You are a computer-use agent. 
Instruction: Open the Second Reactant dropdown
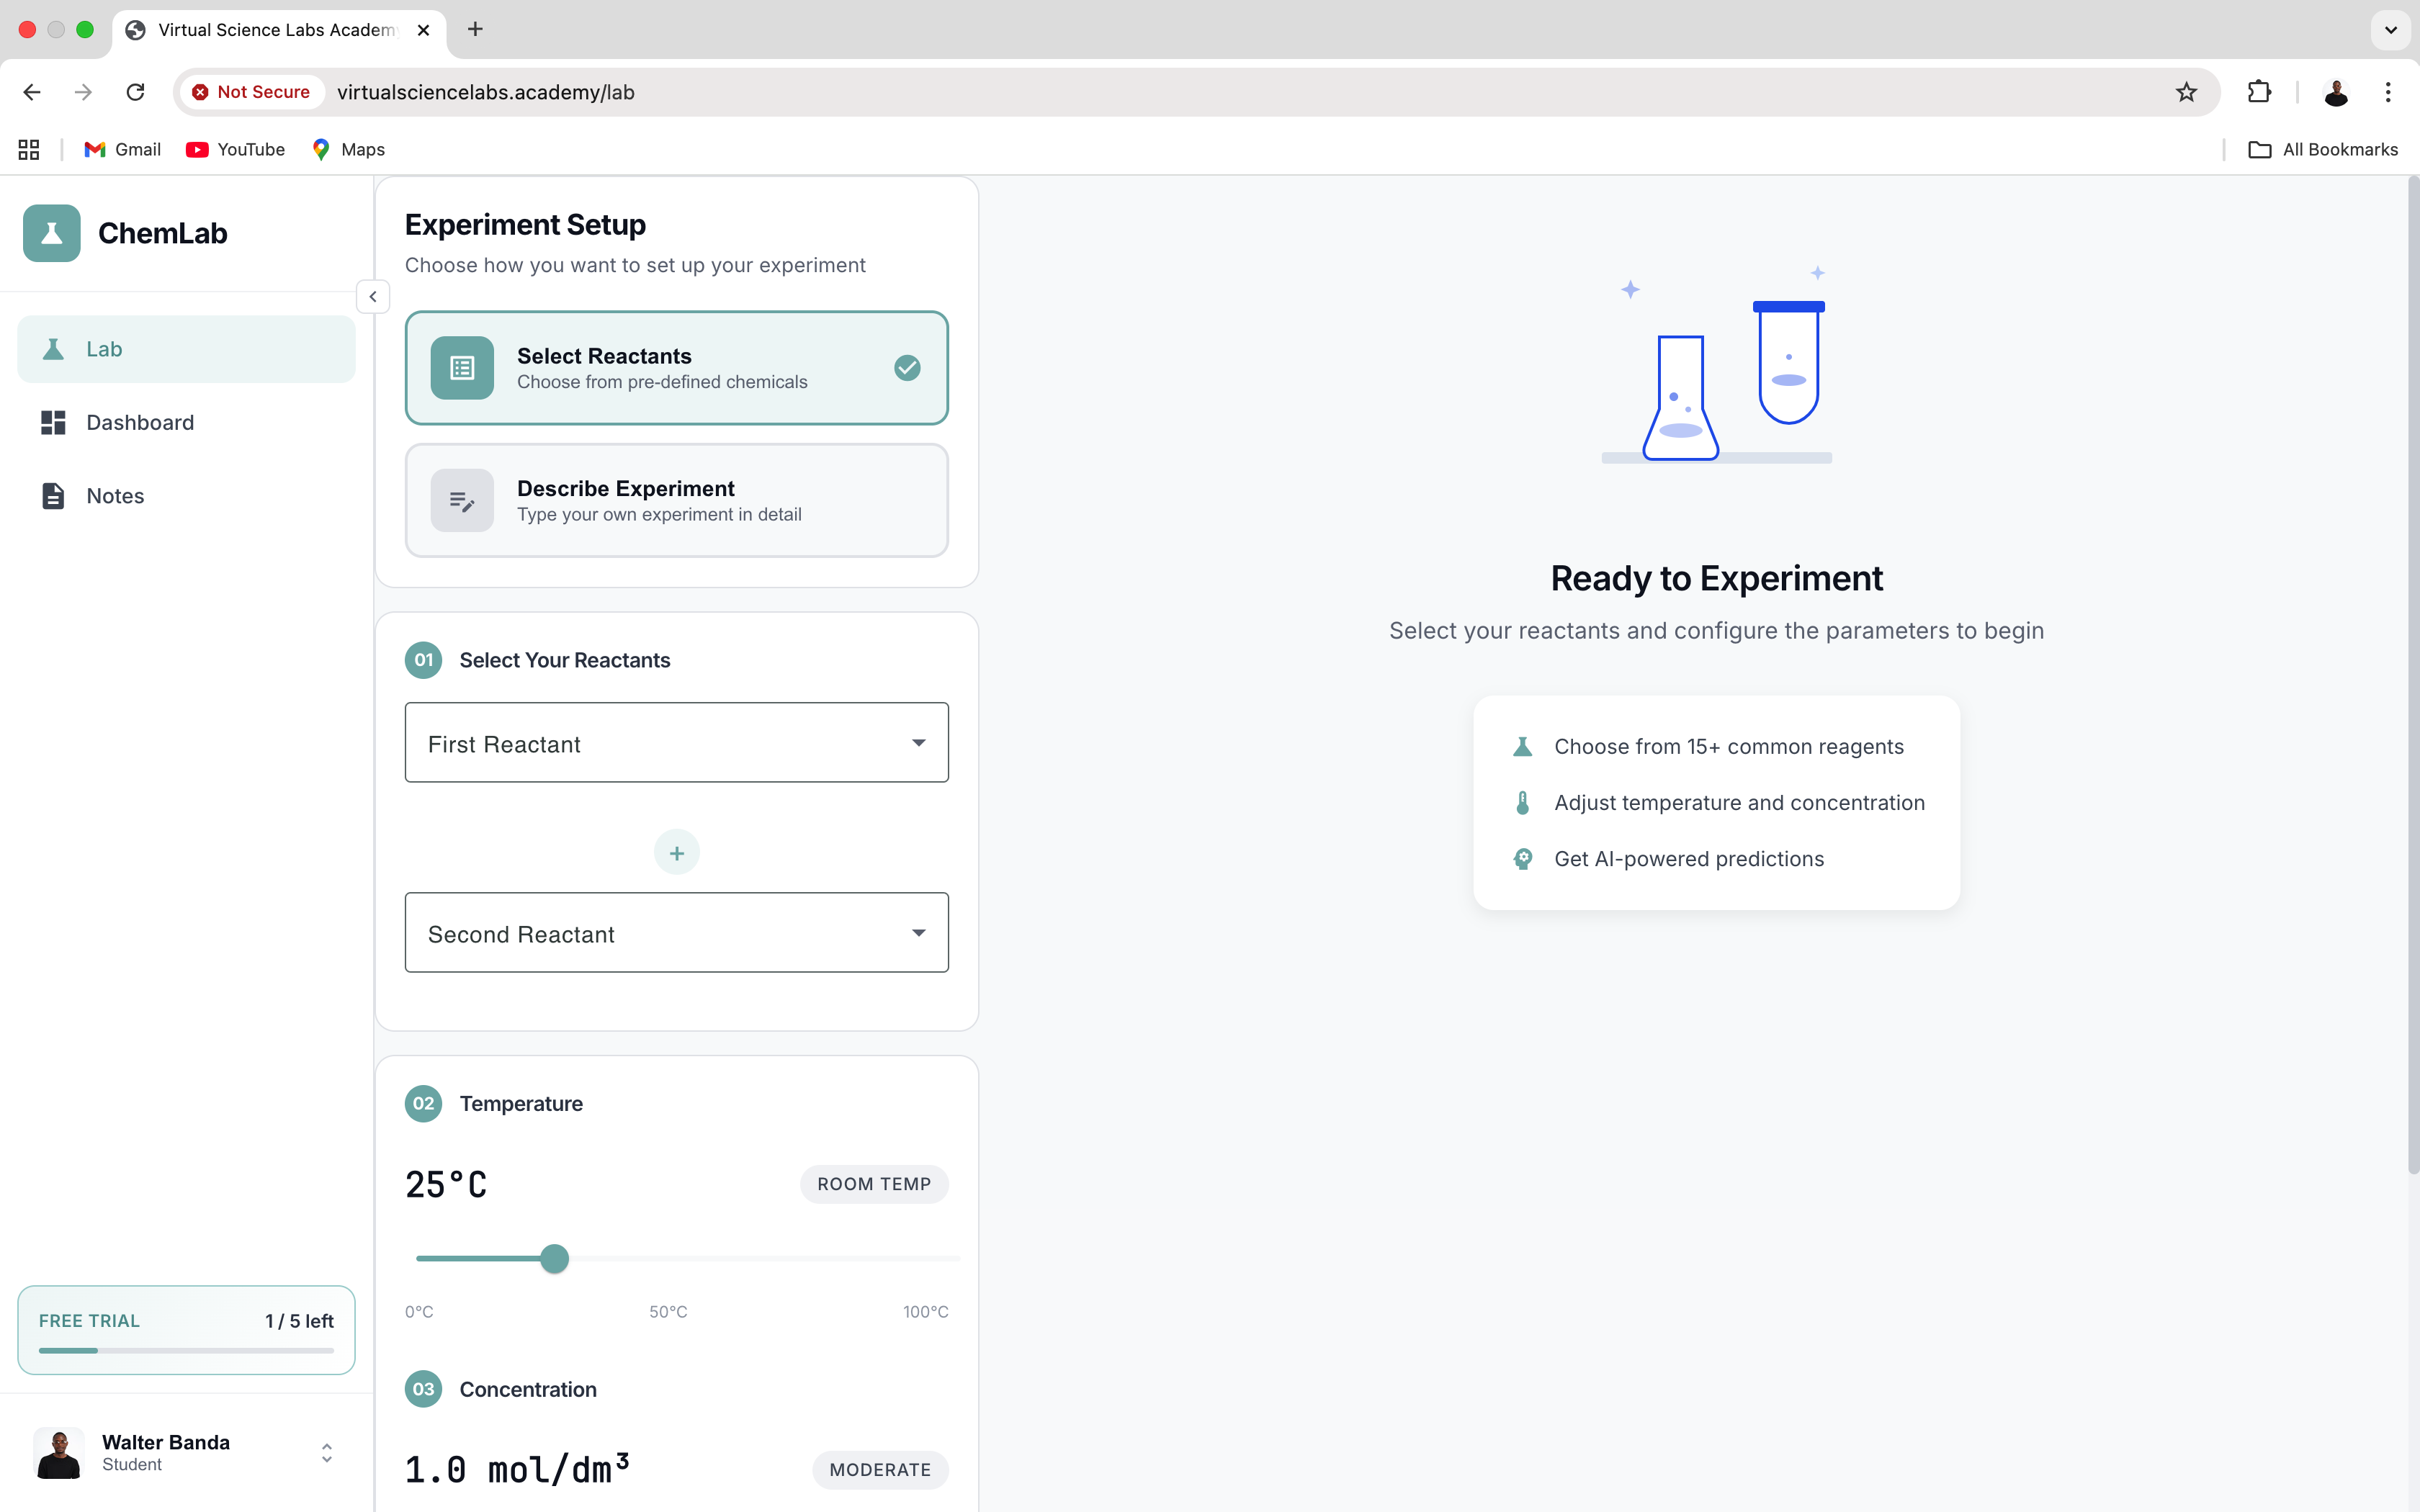coord(677,933)
